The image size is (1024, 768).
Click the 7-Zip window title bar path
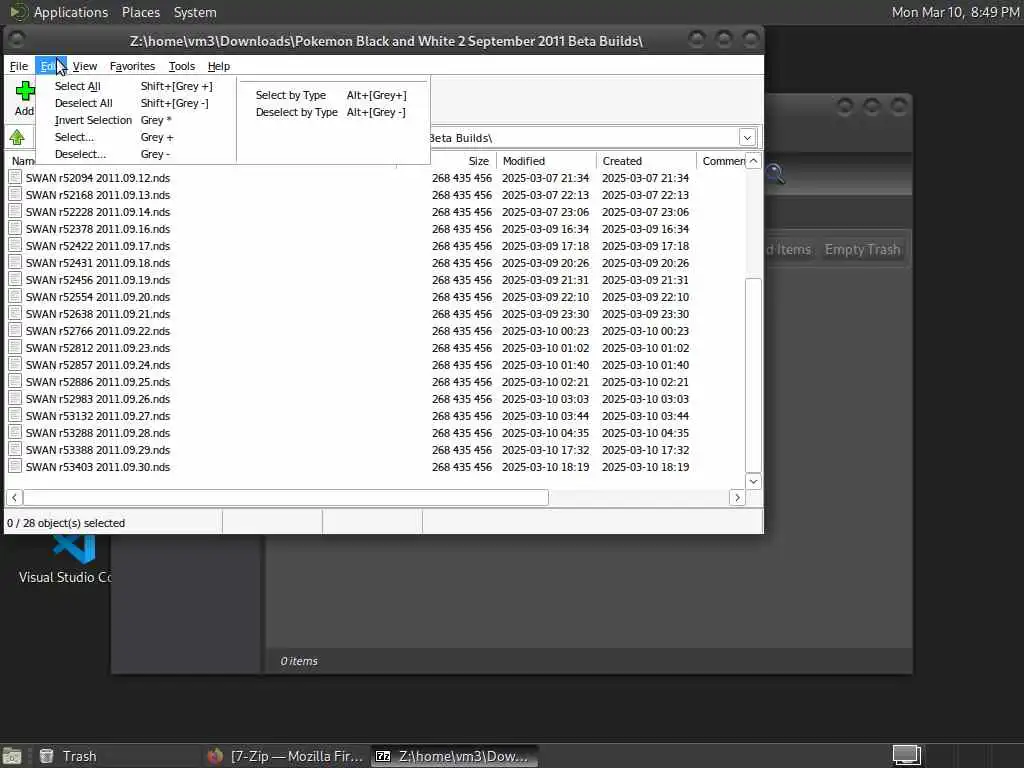point(386,41)
